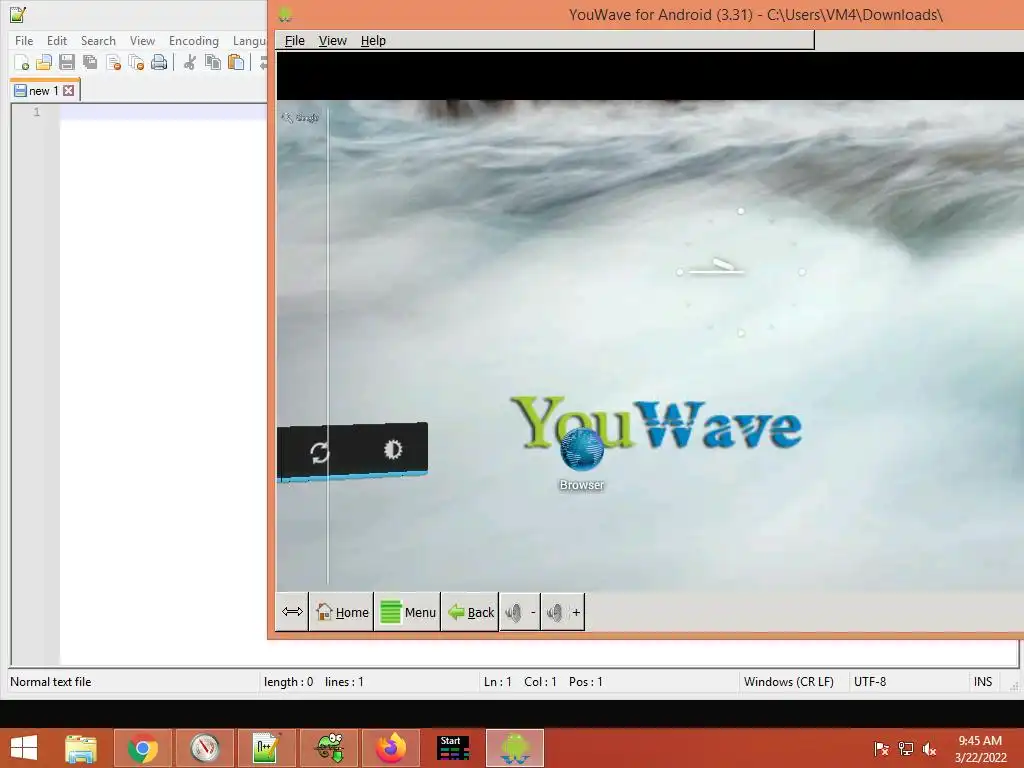This screenshot has height=768, width=1024.
Task: Lower volume with the speaker minus button
Action: tap(520, 612)
